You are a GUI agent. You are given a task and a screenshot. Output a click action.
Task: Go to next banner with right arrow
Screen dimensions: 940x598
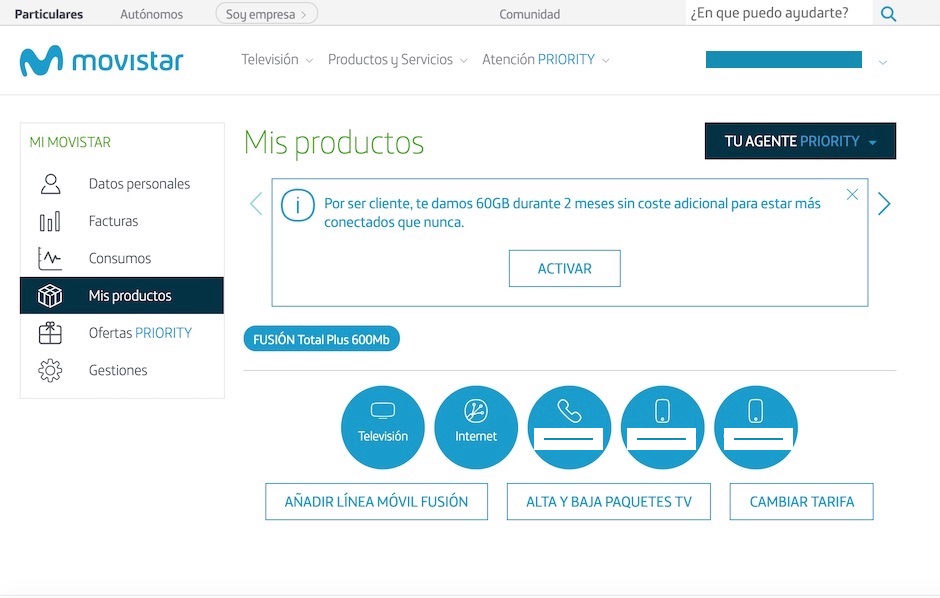pyautogui.click(x=884, y=204)
